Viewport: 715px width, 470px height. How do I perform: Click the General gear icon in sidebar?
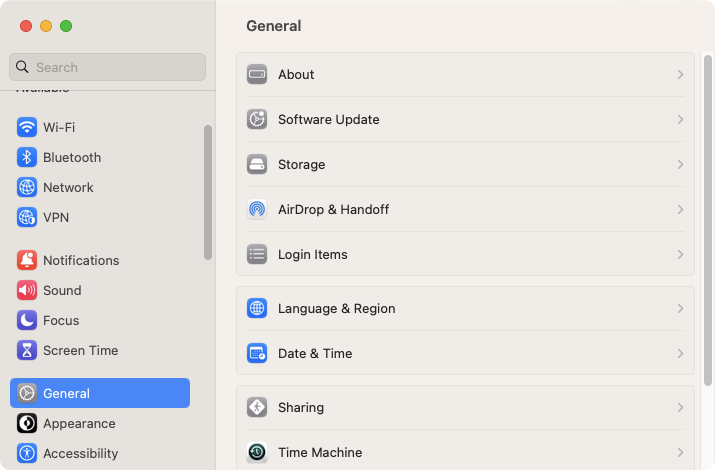[27, 393]
